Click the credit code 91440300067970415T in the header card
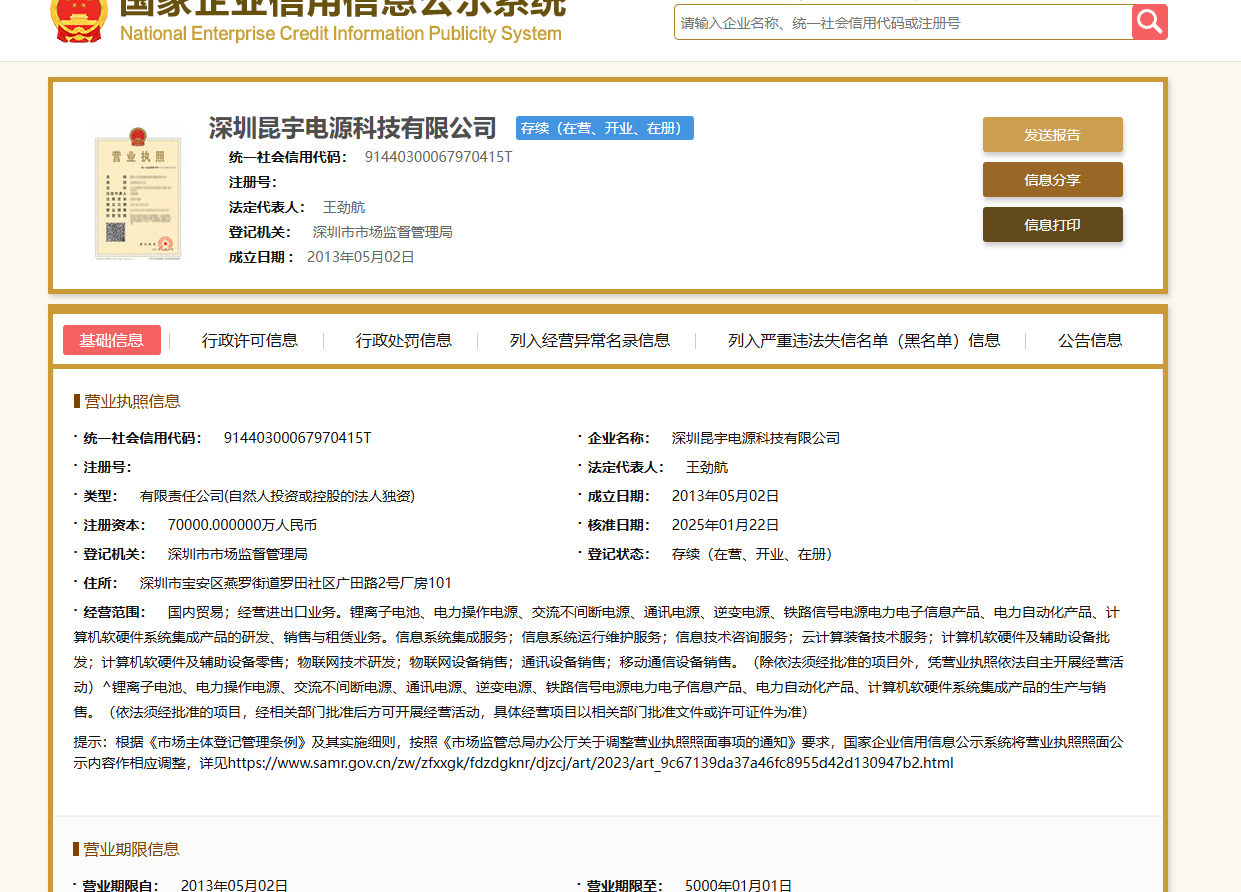This screenshot has height=892, width=1241. pyautogui.click(x=439, y=157)
